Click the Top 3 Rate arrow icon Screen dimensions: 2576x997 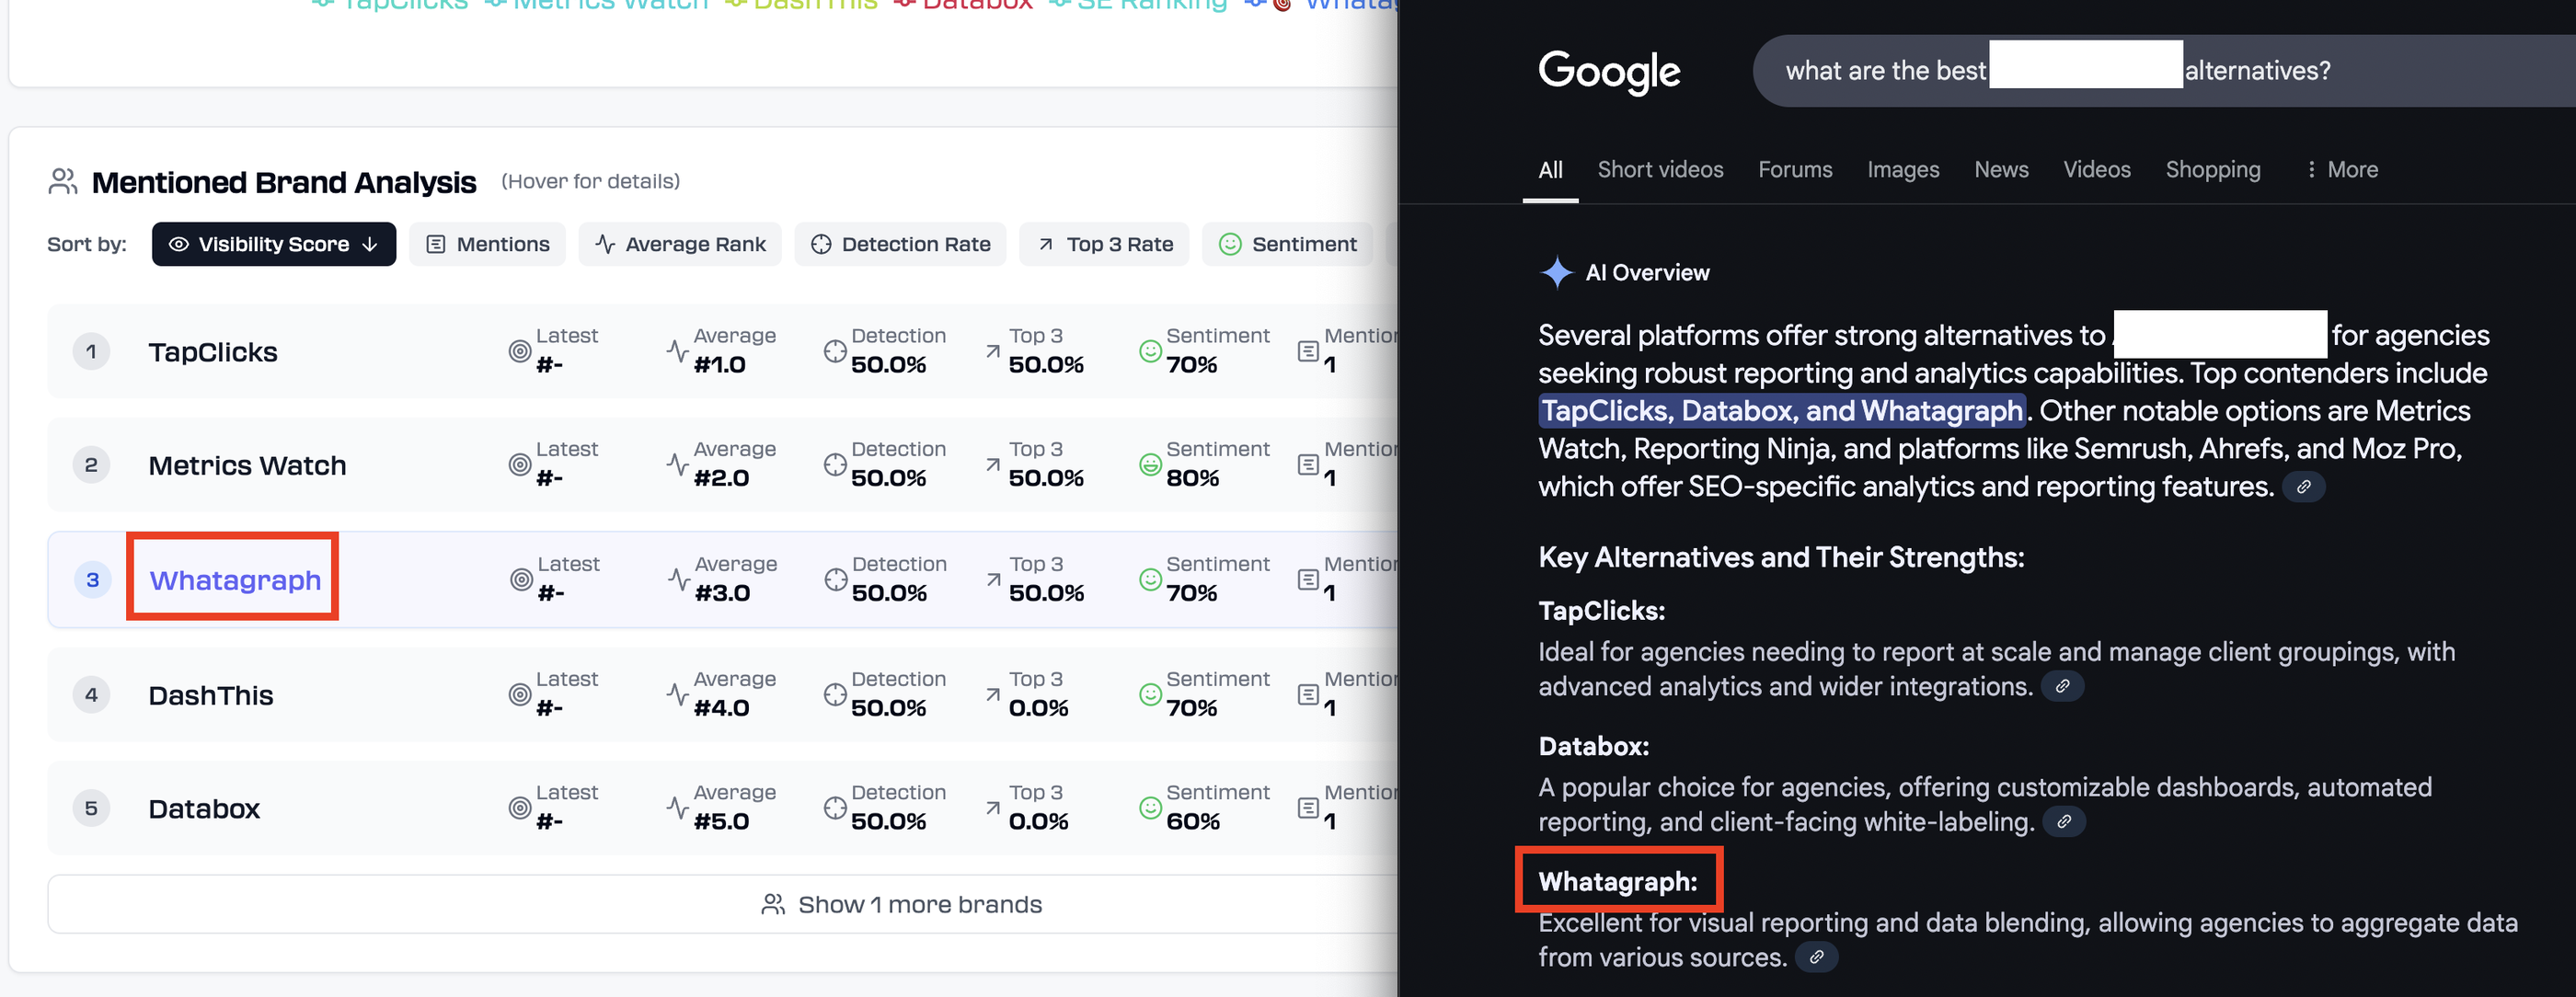click(x=1044, y=243)
